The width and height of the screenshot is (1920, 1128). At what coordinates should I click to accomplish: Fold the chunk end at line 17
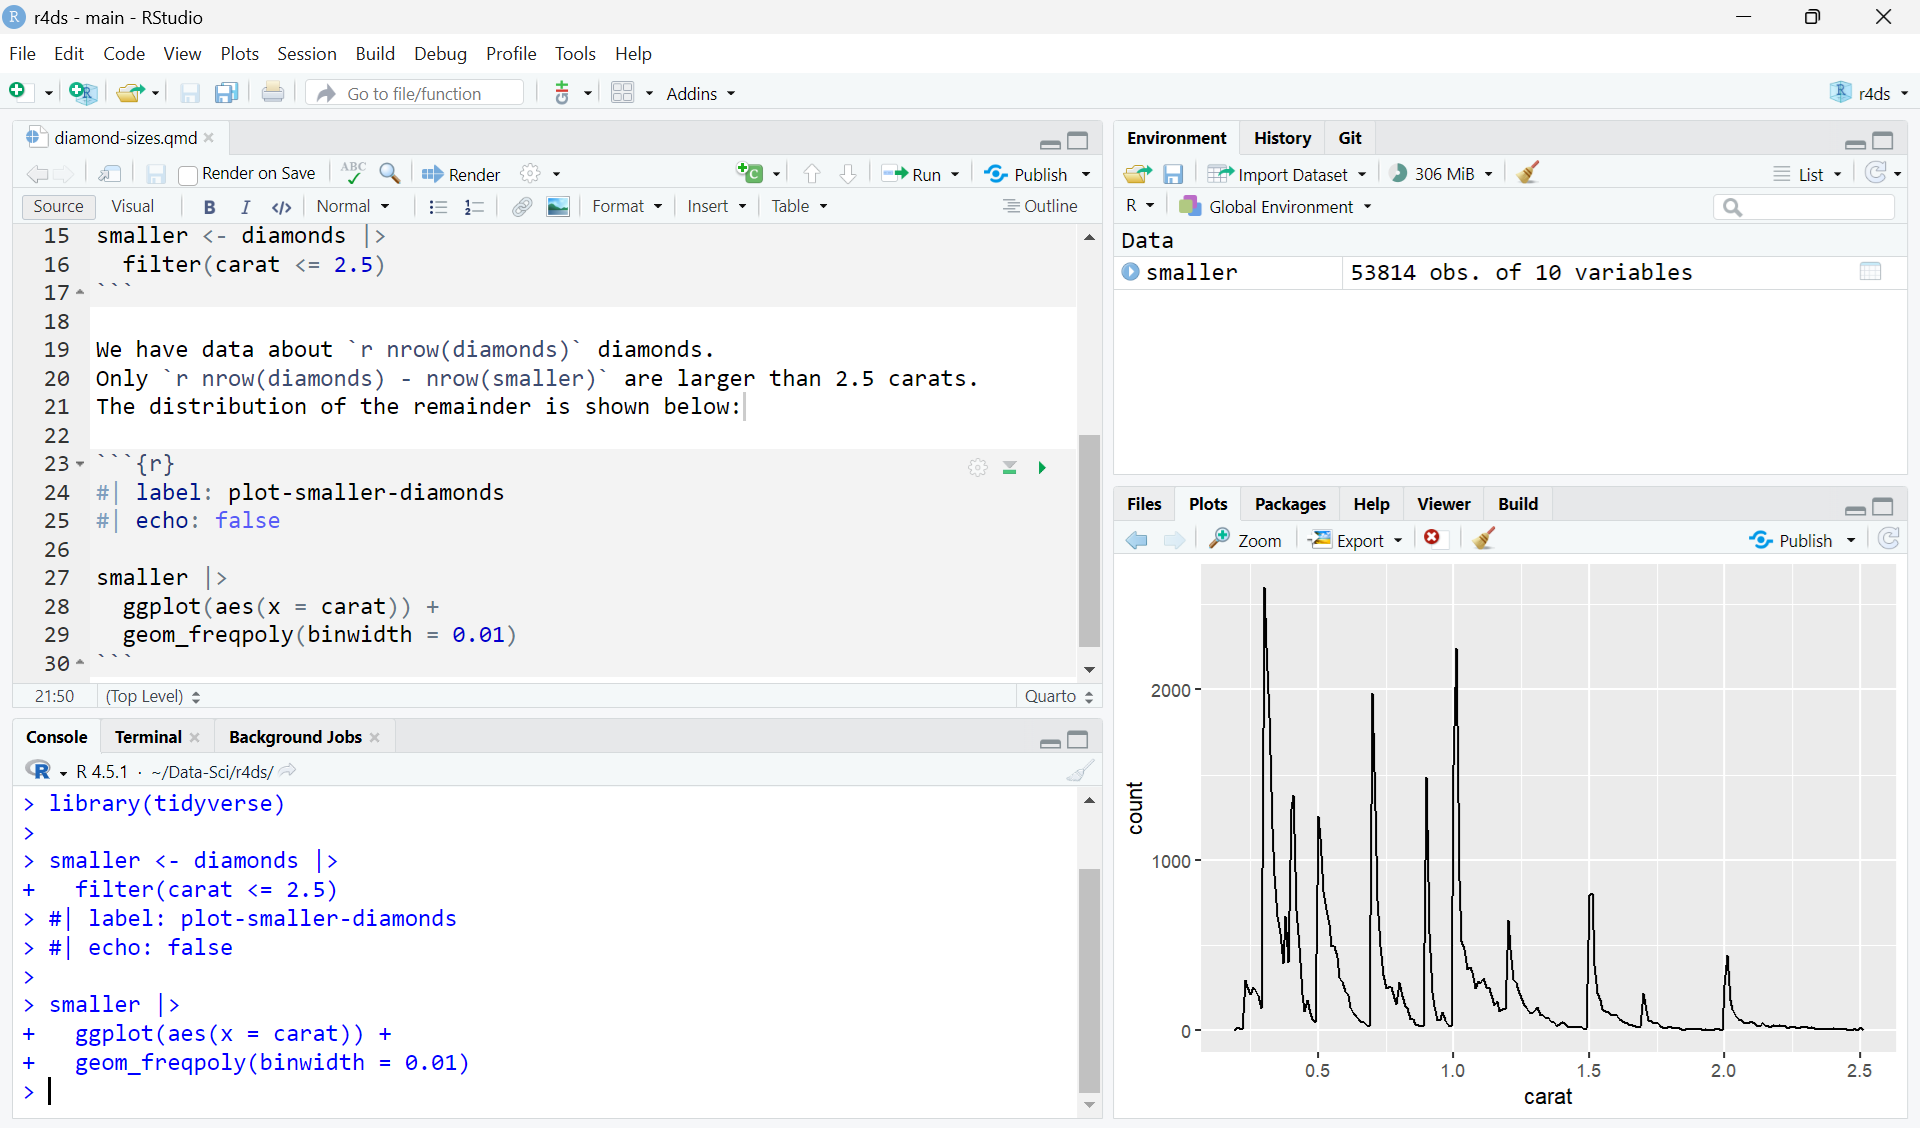pyautogui.click(x=80, y=293)
